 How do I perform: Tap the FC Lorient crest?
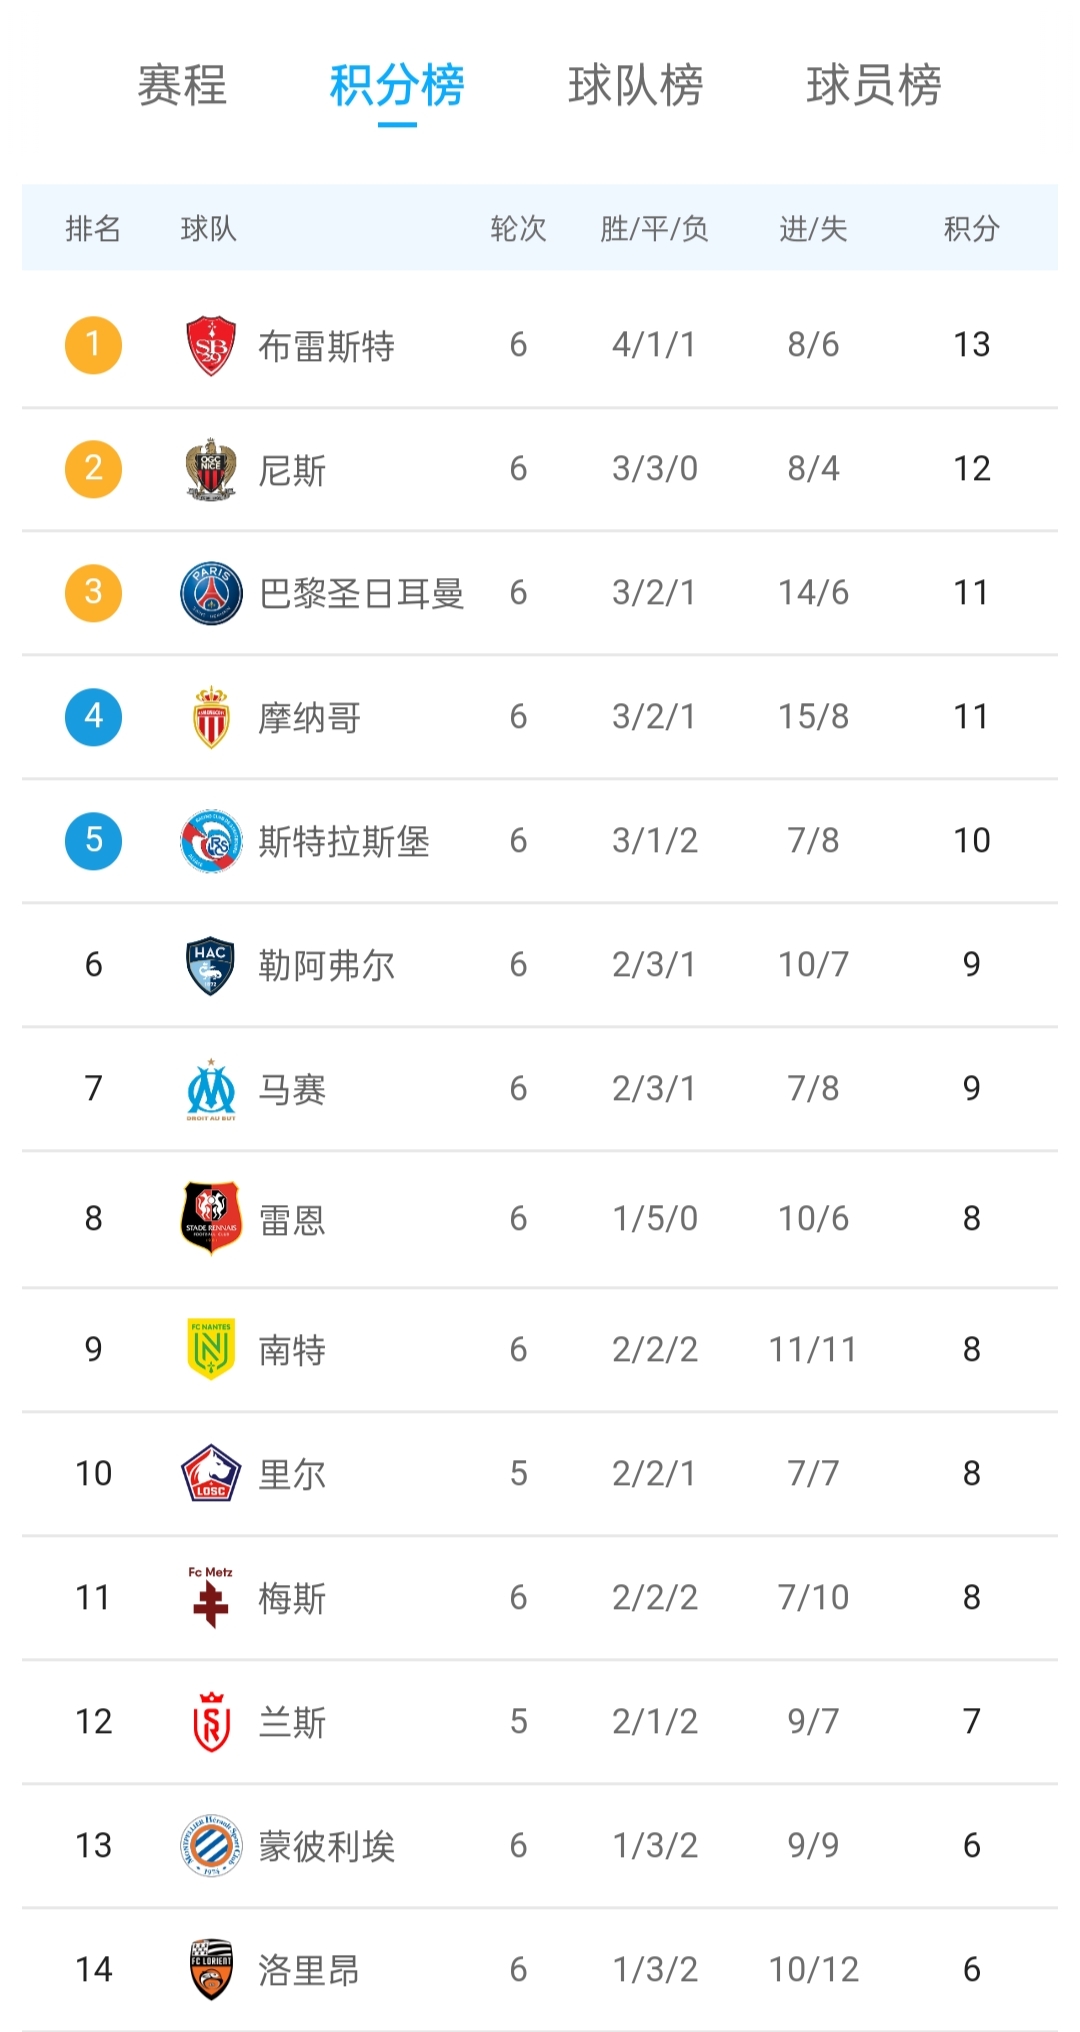211,1969
